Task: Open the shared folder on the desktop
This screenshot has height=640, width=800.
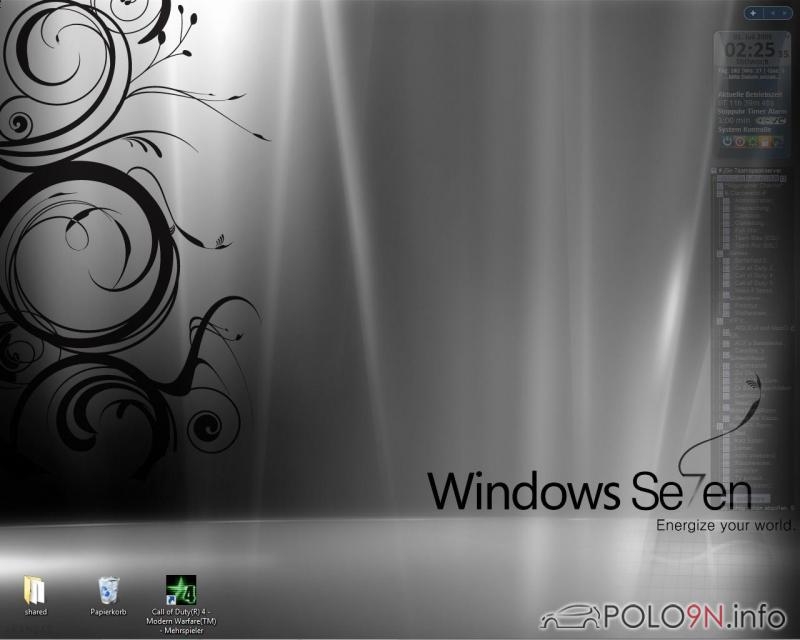Action: [x=36, y=591]
